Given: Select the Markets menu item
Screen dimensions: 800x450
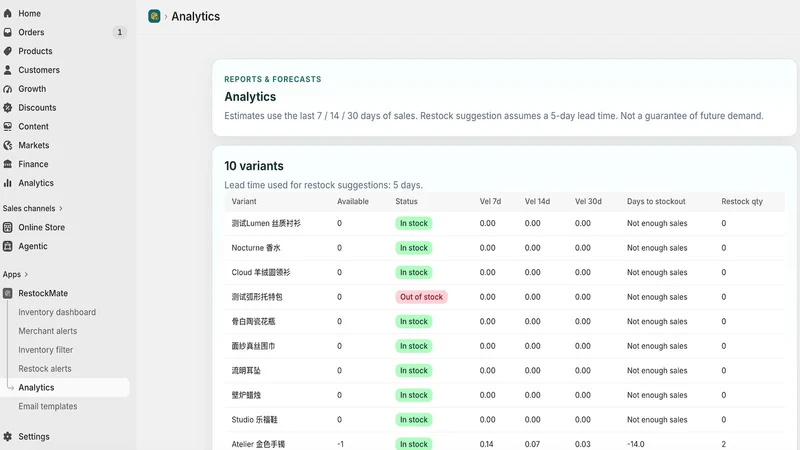Looking at the screenshot, I should pyautogui.click(x=34, y=145).
